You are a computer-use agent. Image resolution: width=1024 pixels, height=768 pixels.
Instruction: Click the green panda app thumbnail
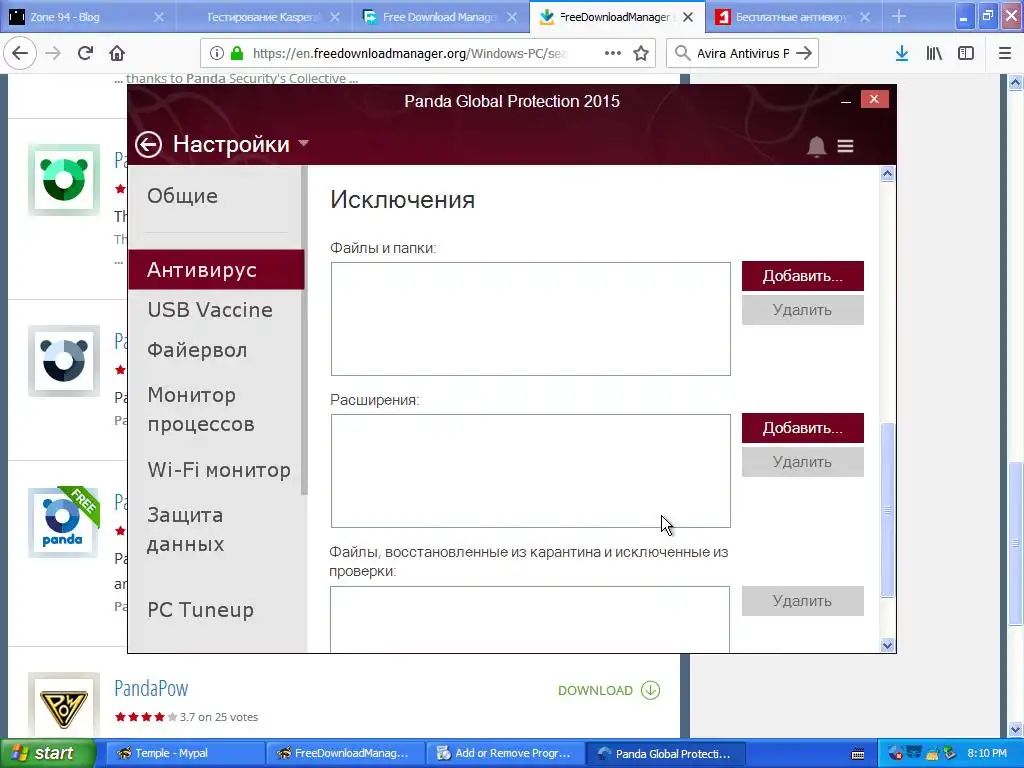pos(63,180)
